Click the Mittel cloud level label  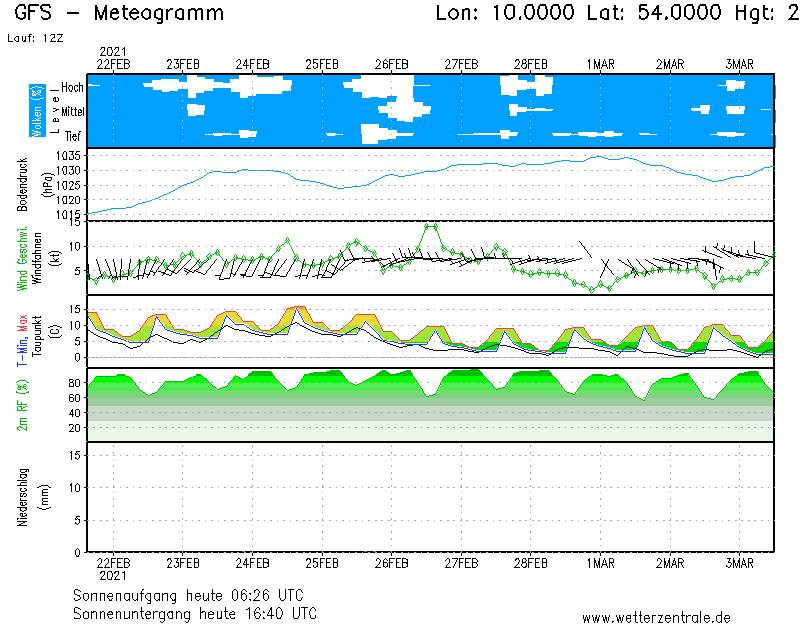pyautogui.click(x=72, y=112)
